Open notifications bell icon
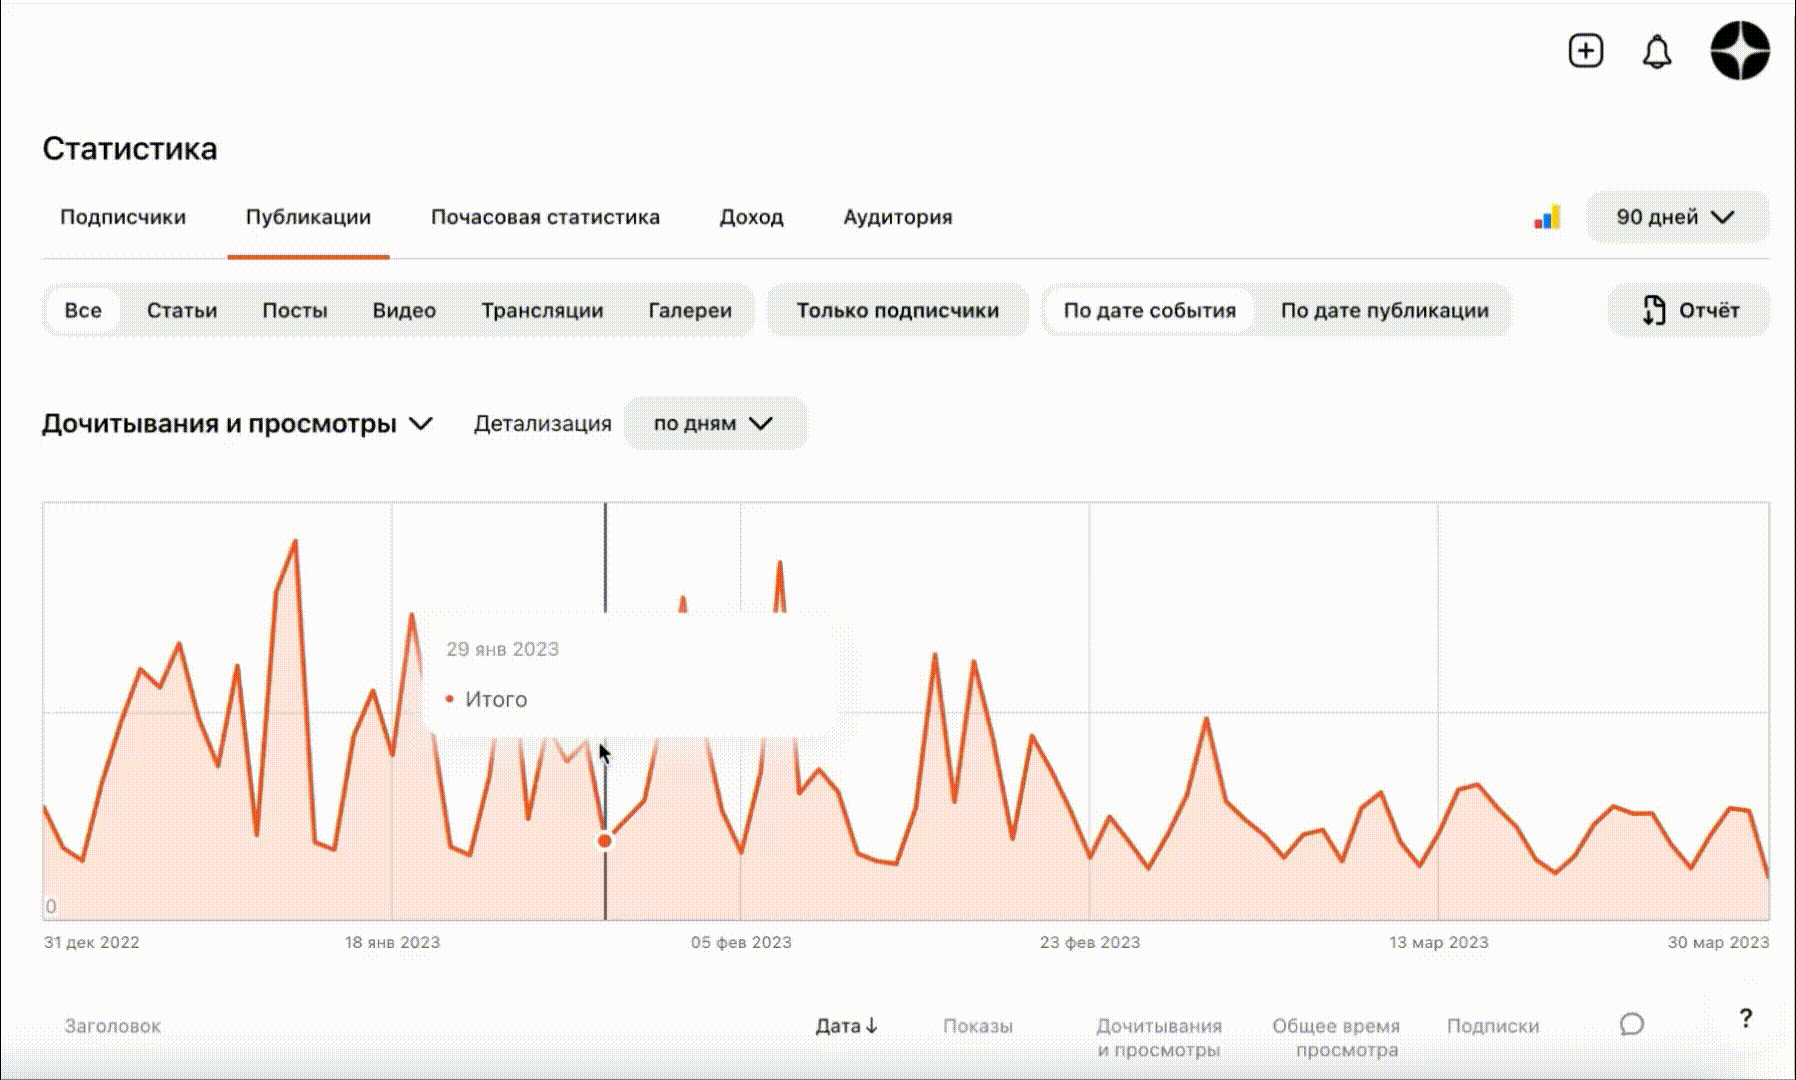The height and width of the screenshot is (1080, 1796). (x=1657, y=52)
